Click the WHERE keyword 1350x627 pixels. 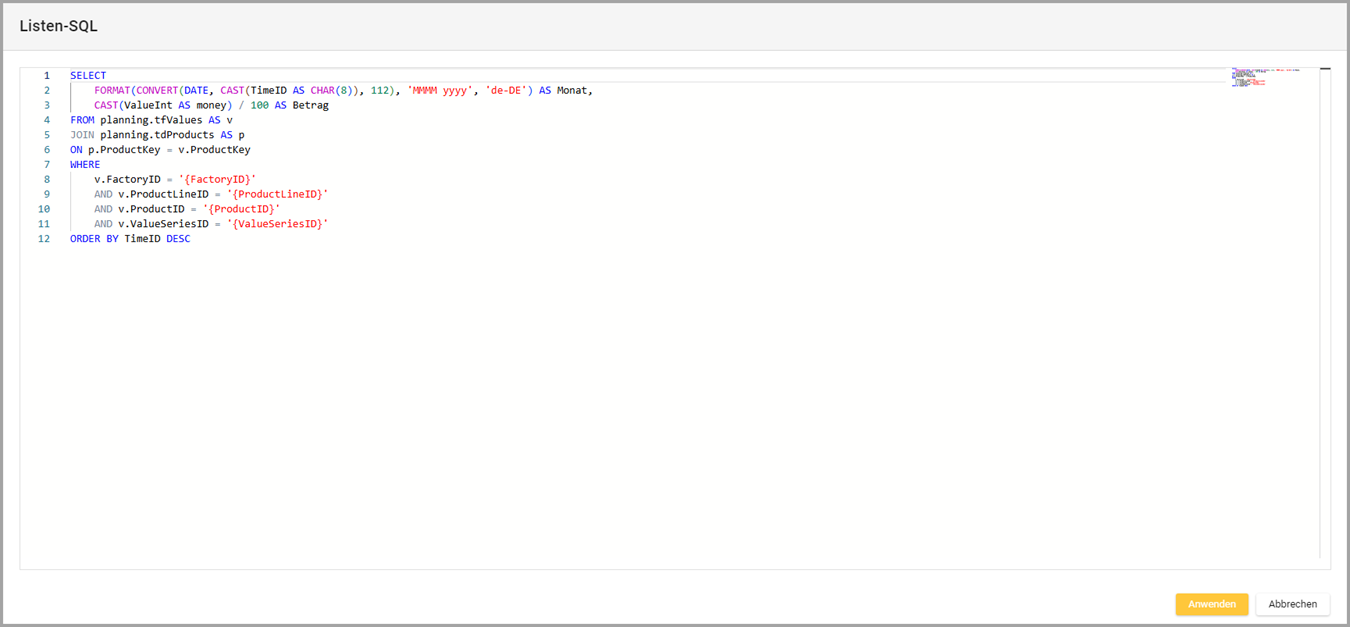tap(85, 165)
